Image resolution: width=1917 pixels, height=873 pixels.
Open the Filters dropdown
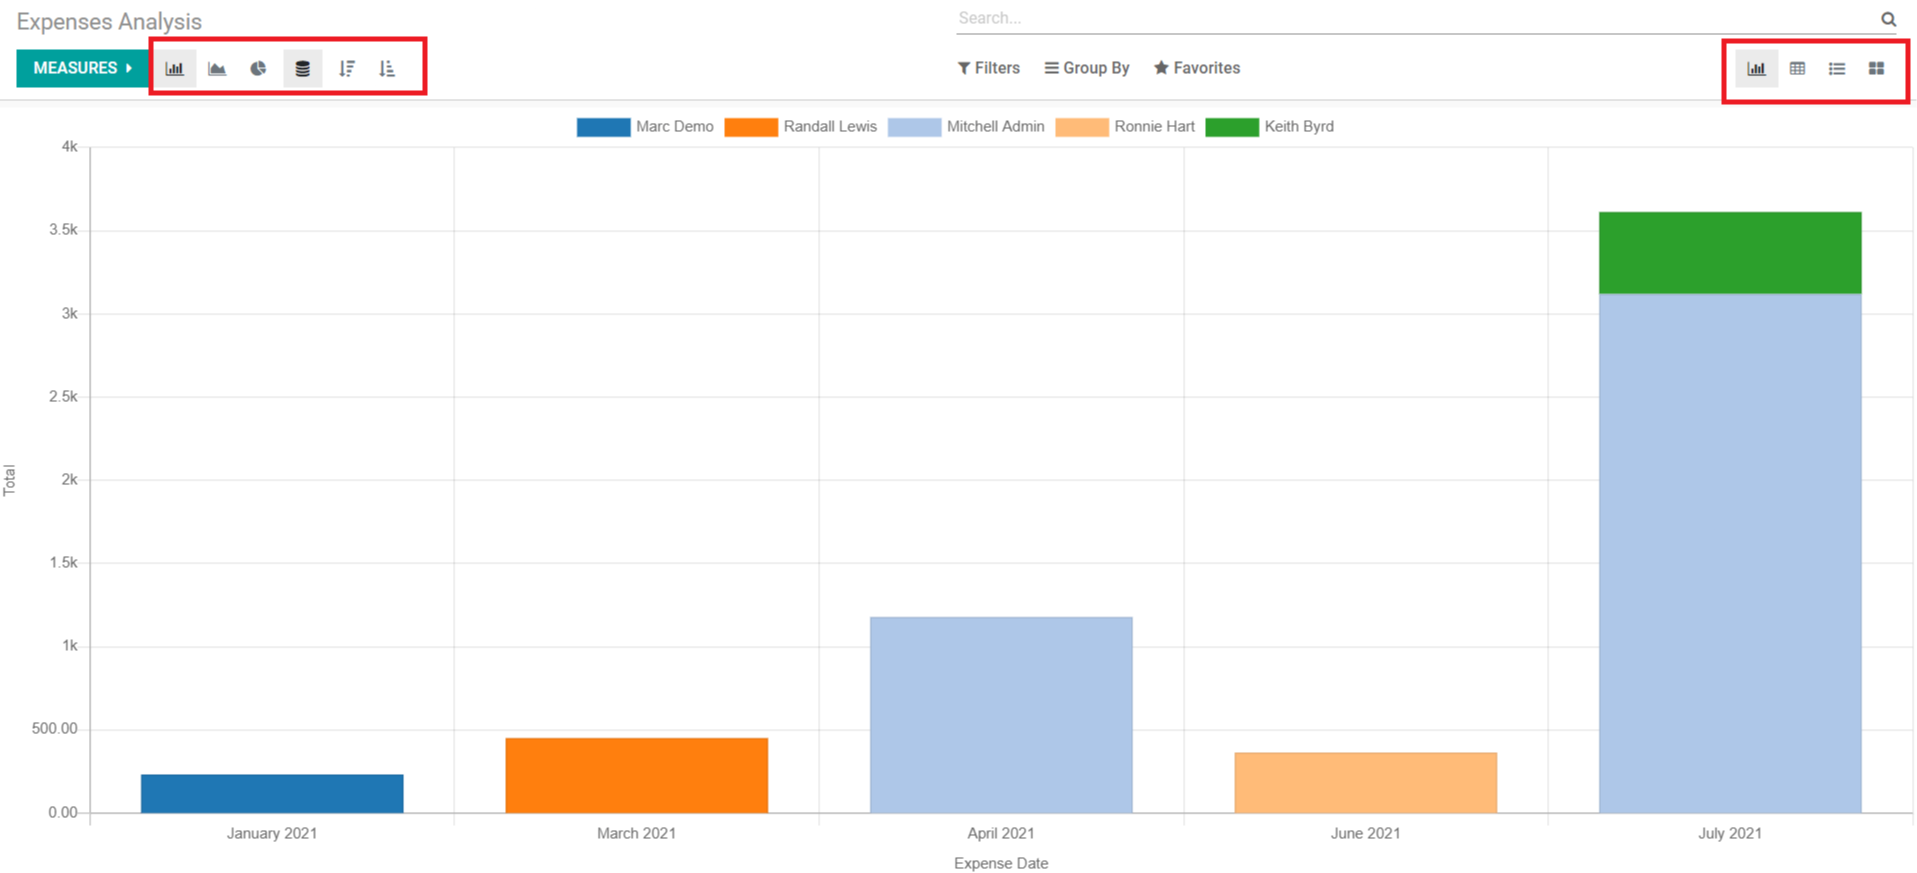[988, 68]
